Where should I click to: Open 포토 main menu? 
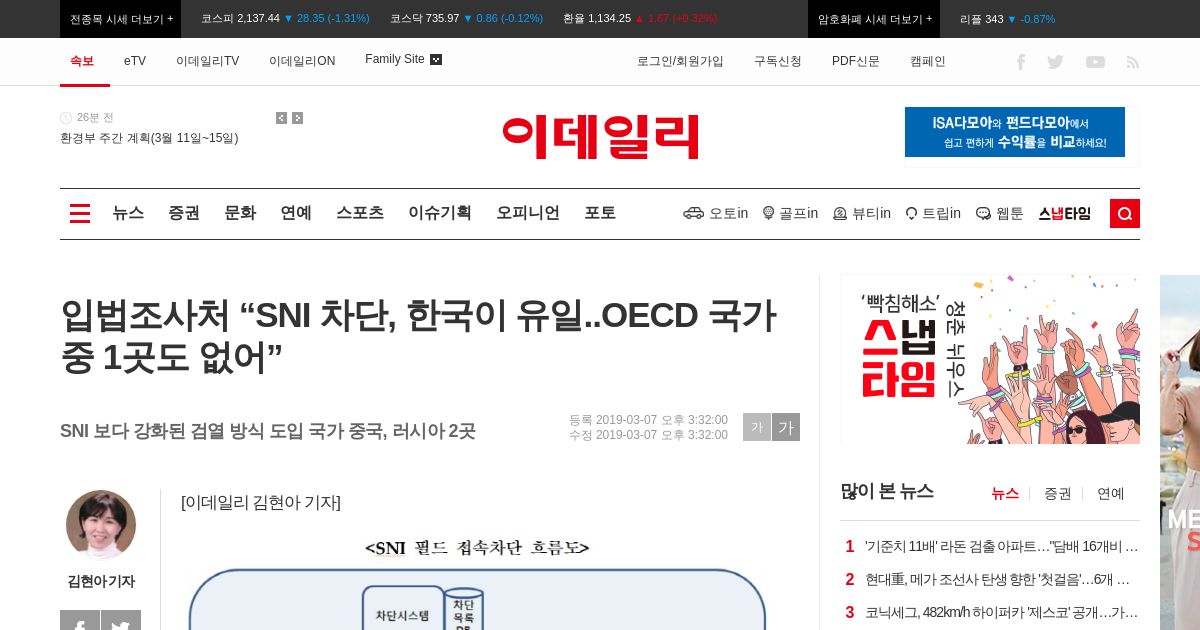pos(600,213)
